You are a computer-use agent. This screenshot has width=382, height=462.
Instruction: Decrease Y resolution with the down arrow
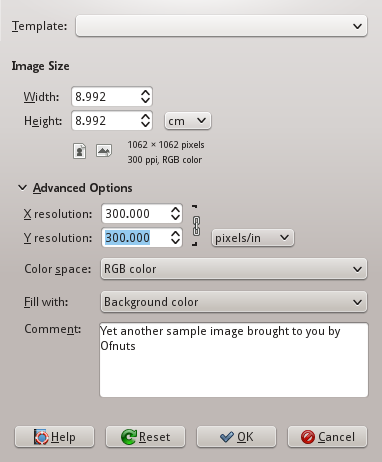pos(175,242)
